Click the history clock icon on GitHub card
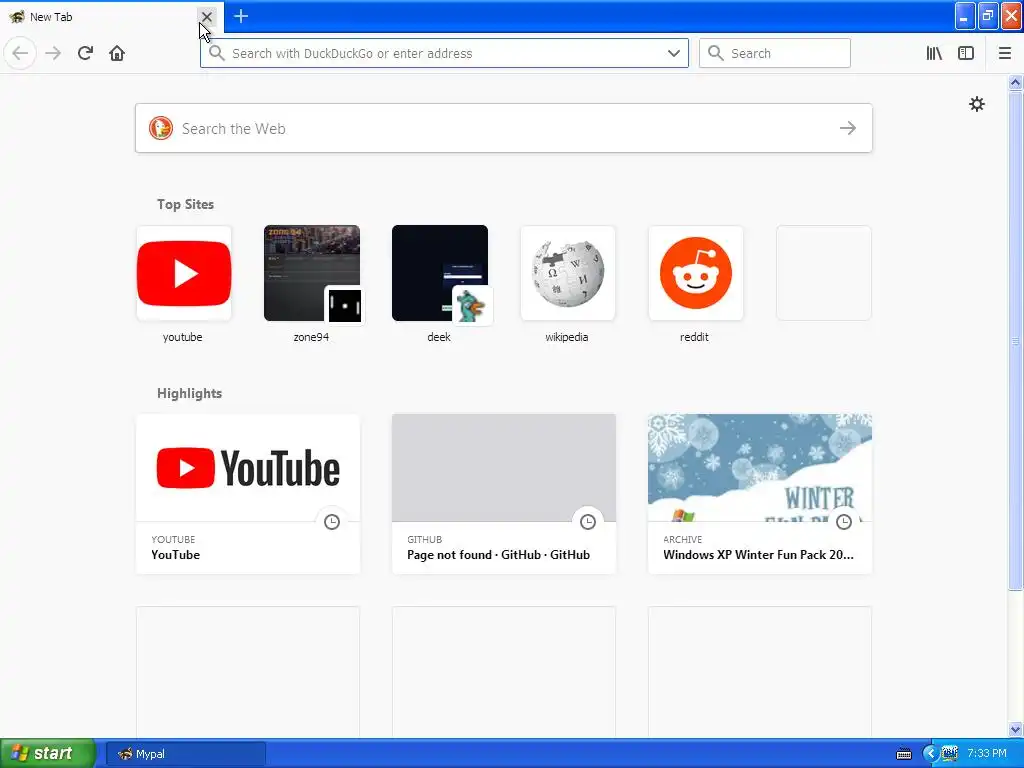The image size is (1024, 768). [x=588, y=521]
